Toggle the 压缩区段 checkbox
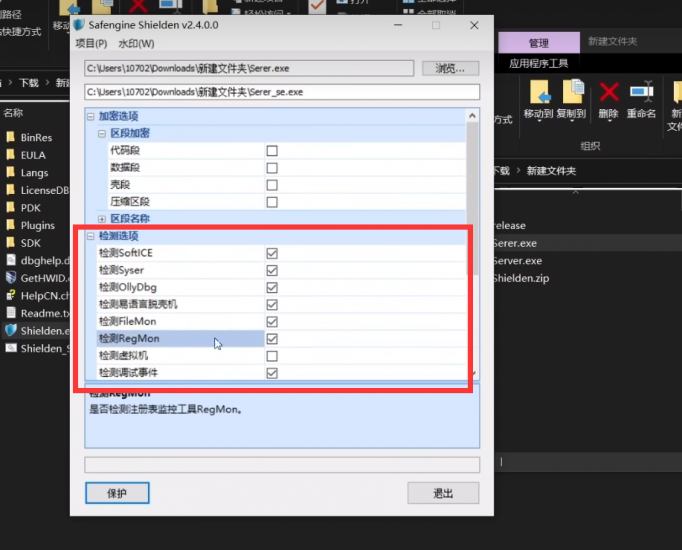The width and height of the screenshot is (682, 550). 272,202
